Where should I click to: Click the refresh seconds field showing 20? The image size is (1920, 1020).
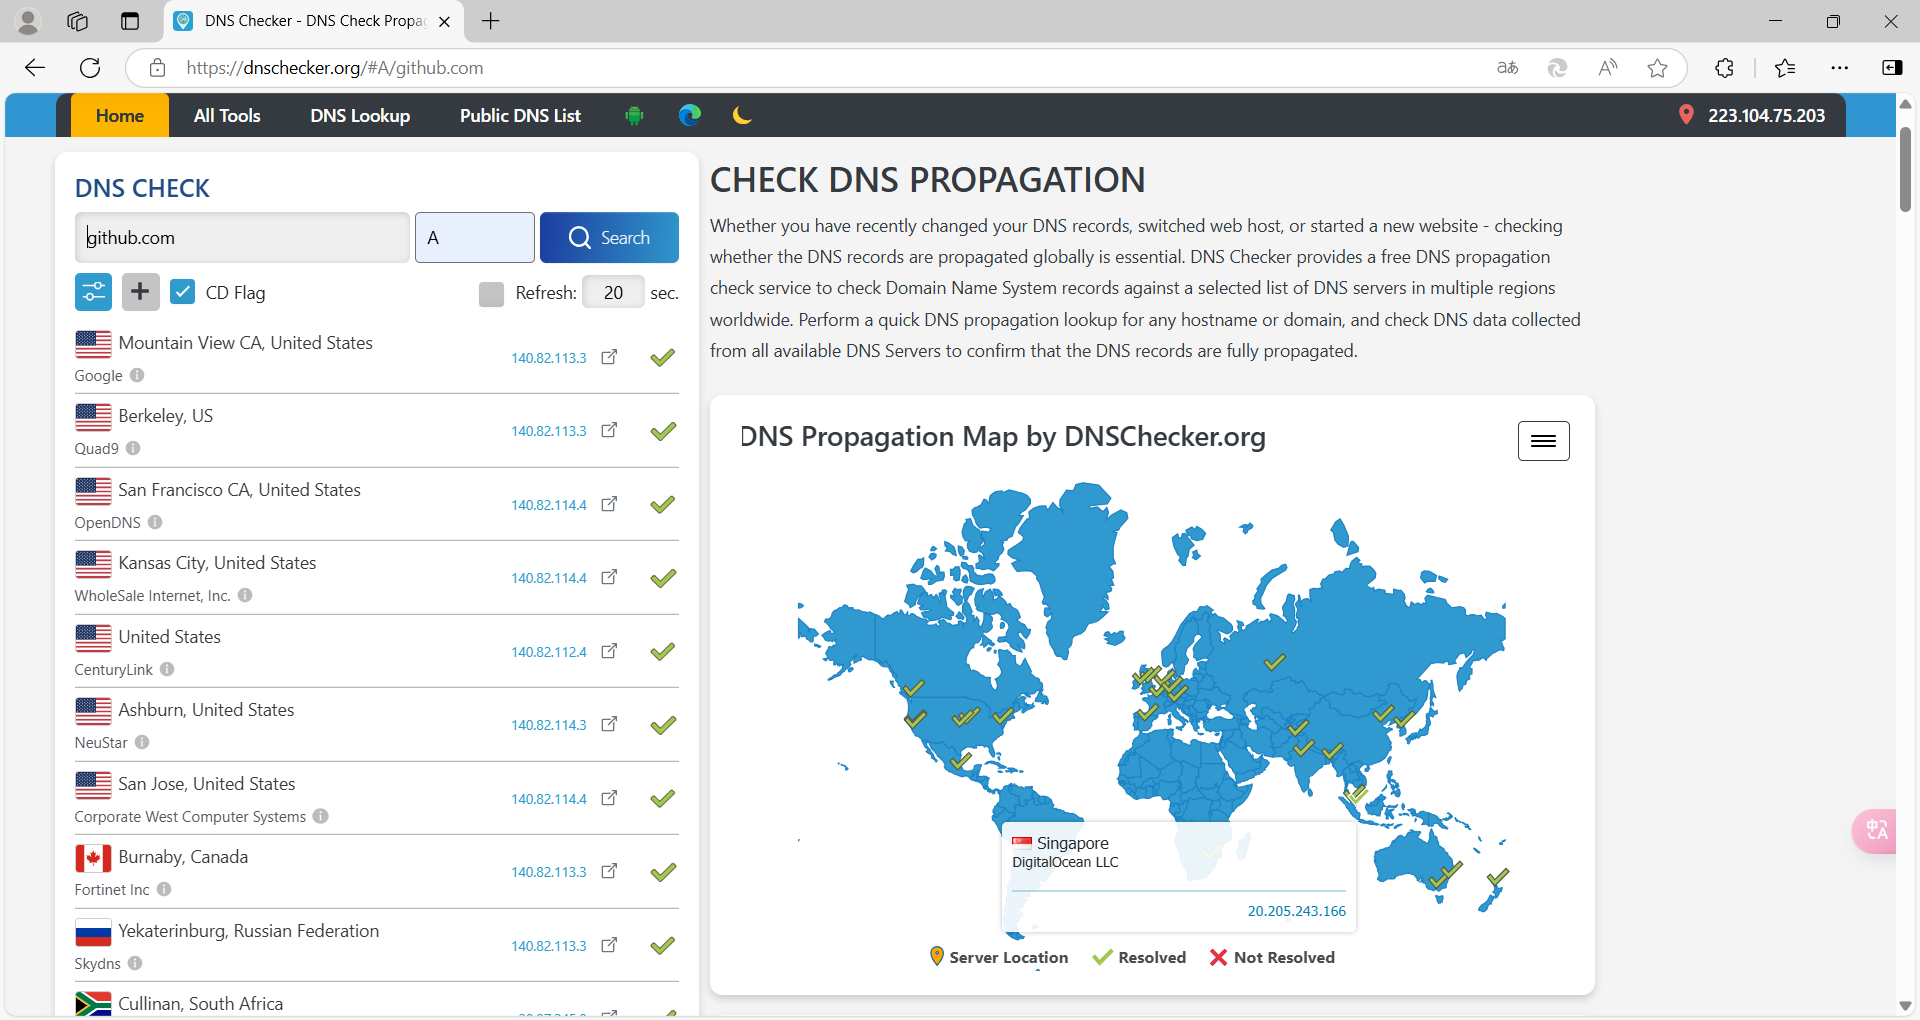coord(613,293)
